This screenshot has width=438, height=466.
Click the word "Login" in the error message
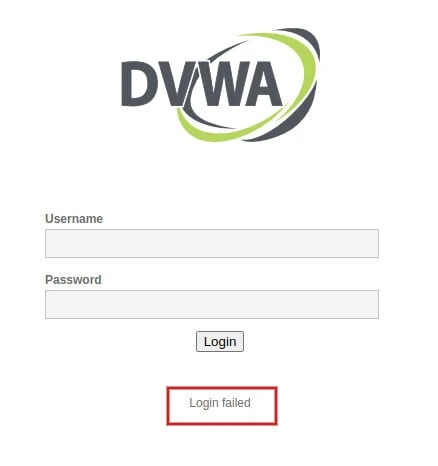coord(204,403)
